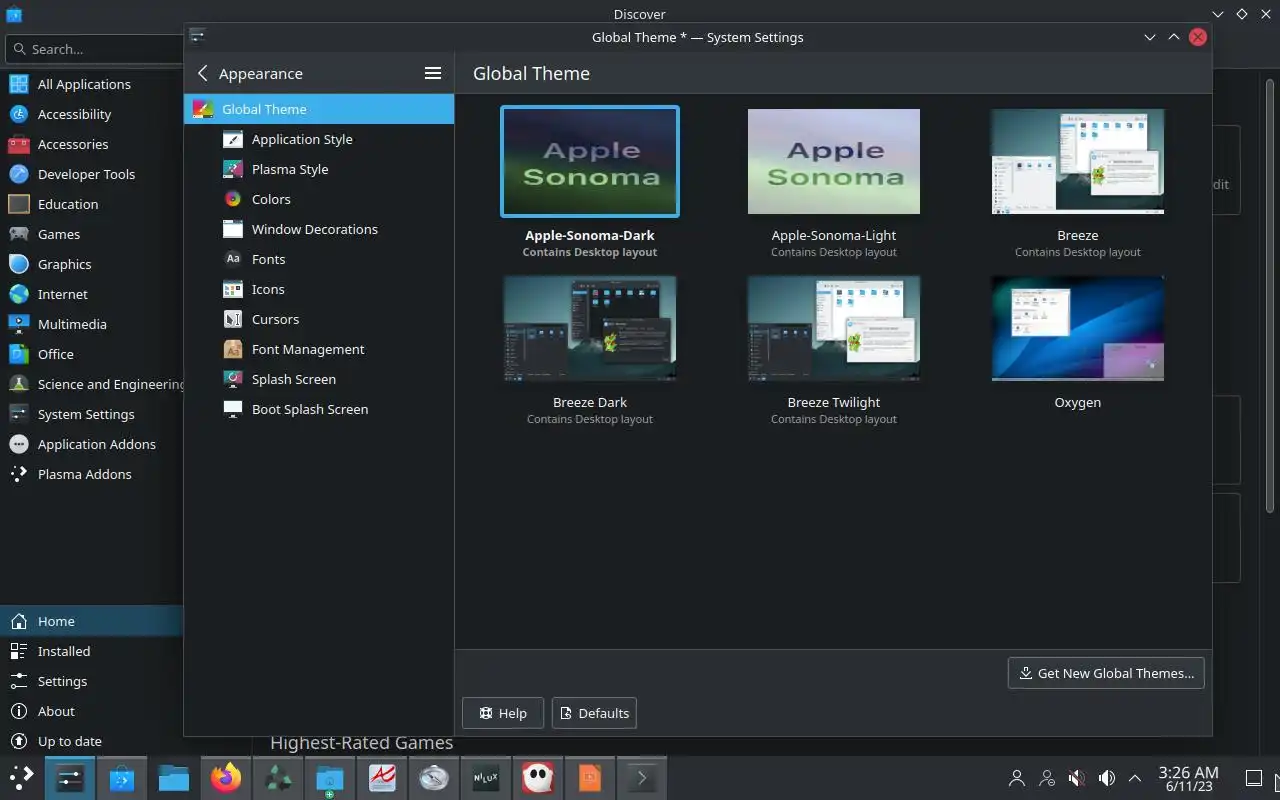
Task: Open Graphics category in Discover
Action: point(92,264)
